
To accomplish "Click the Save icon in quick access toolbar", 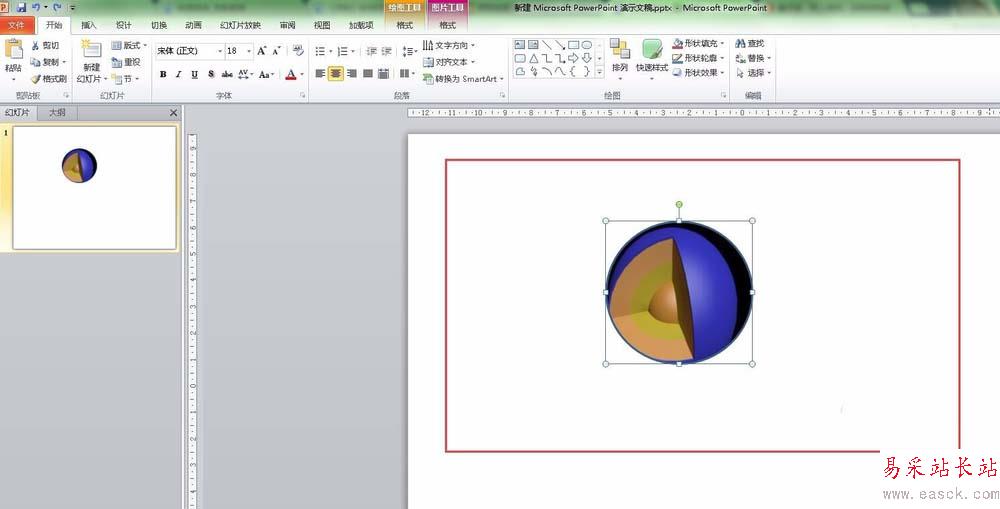I will [21, 7].
